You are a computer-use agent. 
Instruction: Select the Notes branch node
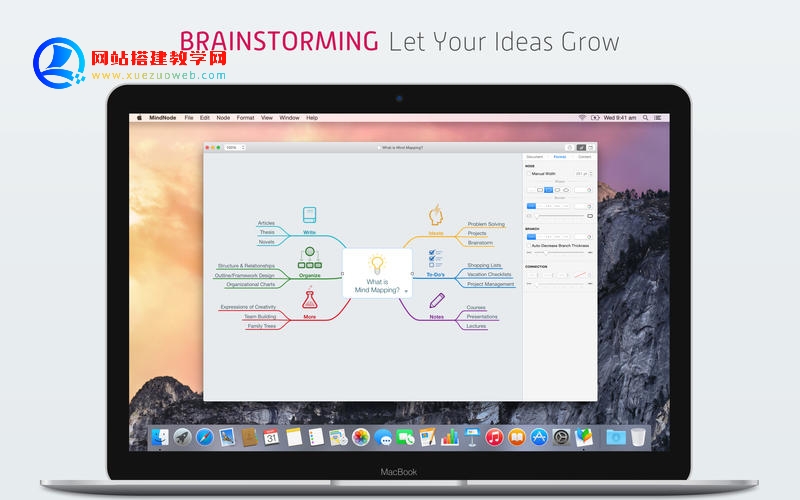click(436, 317)
